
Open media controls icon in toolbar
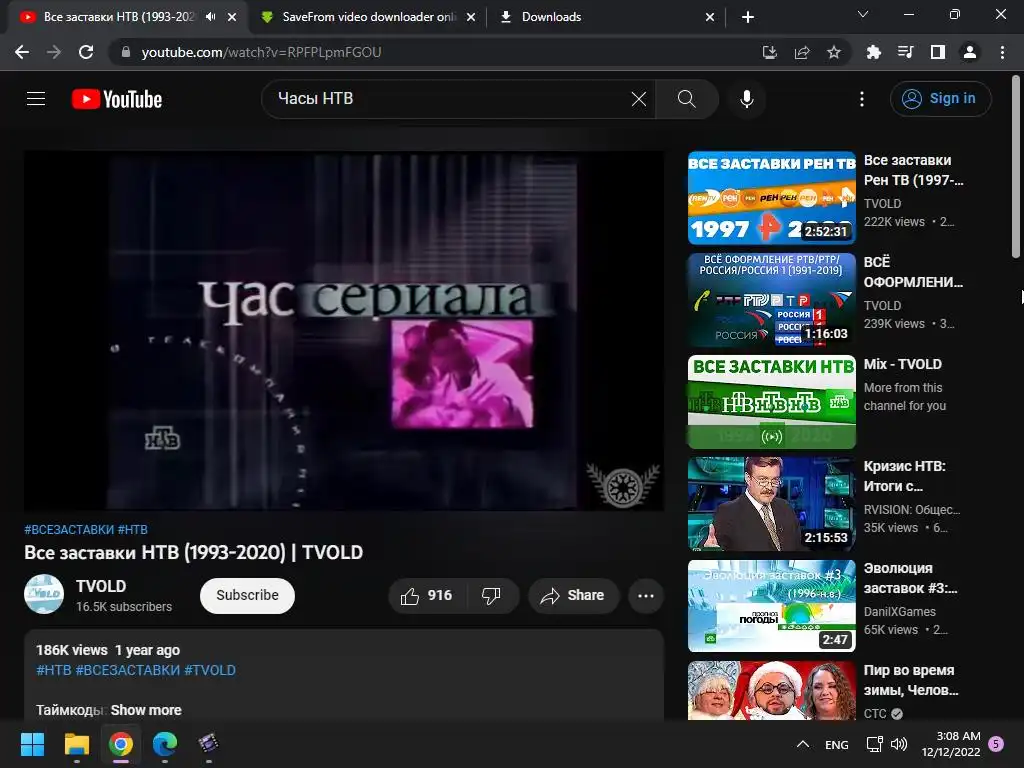(x=906, y=52)
